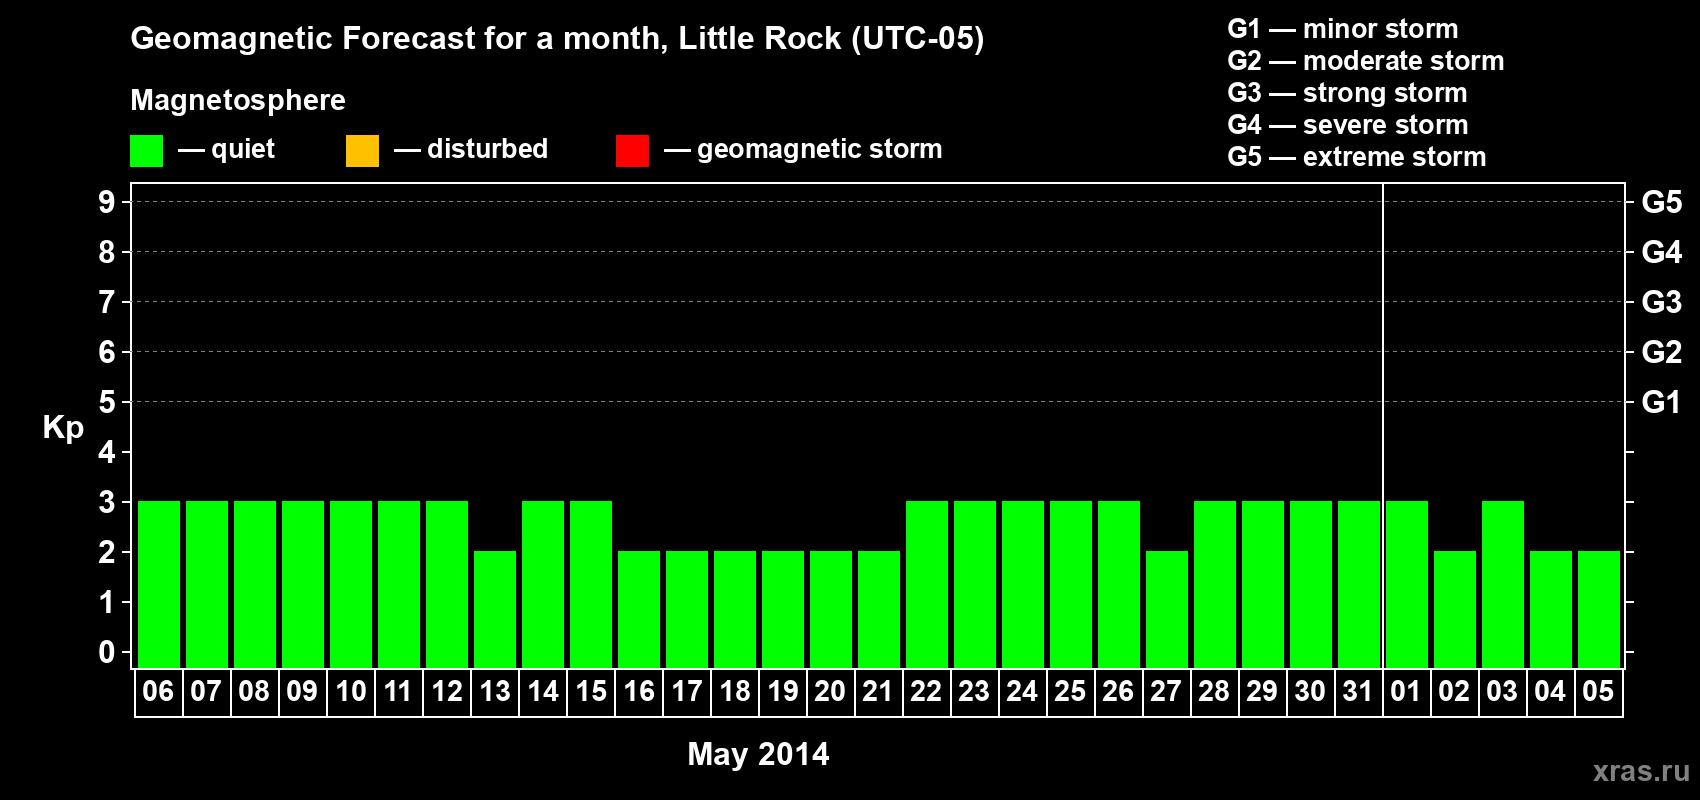This screenshot has height=800, width=1700.
Task: Click the G3 label on right axis
Action: tap(1662, 302)
